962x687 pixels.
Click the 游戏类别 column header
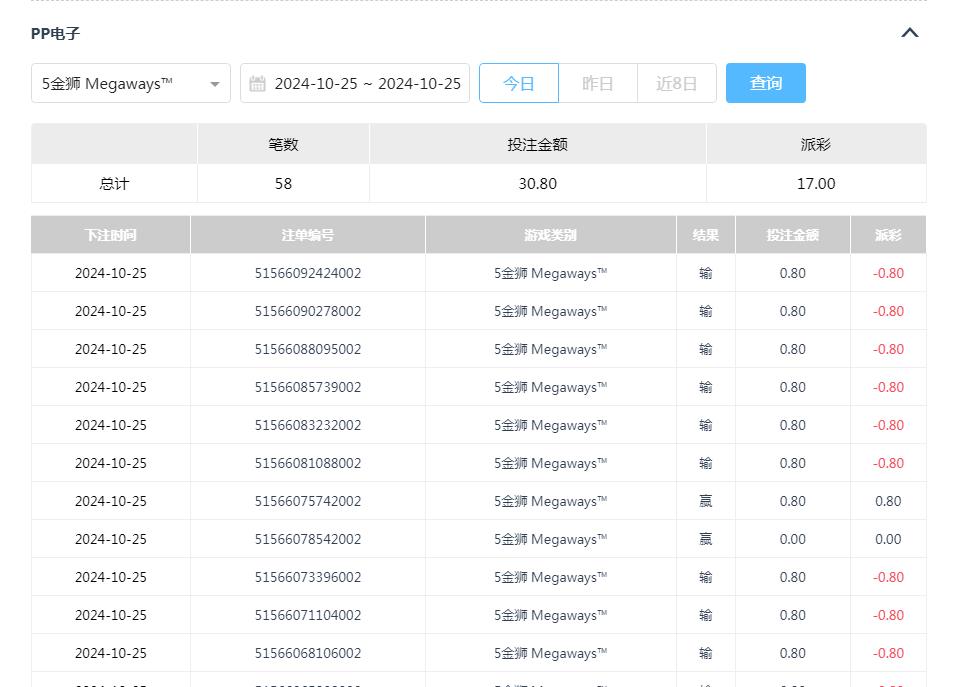(550, 234)
